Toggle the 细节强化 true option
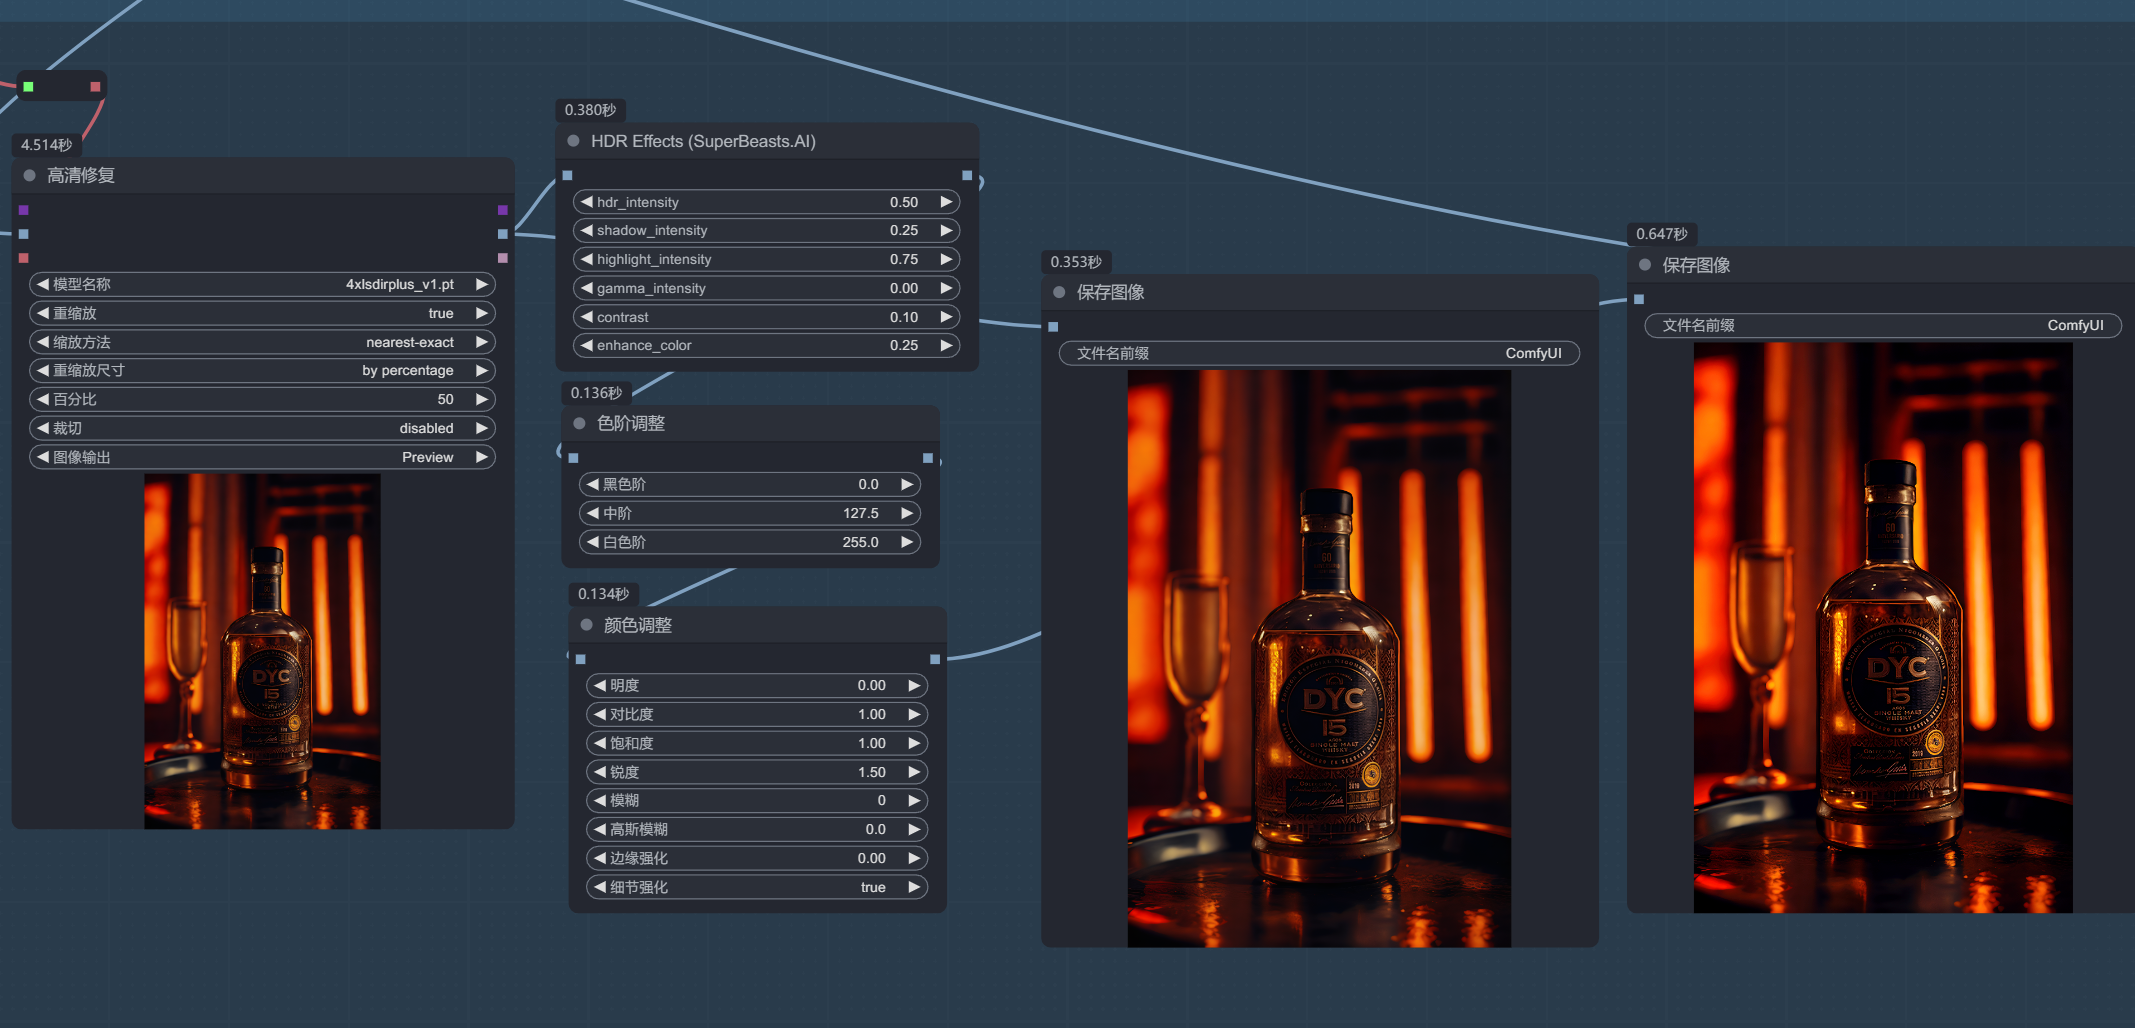Viewport: 2135px width, 1028px height. pos(757,887)
